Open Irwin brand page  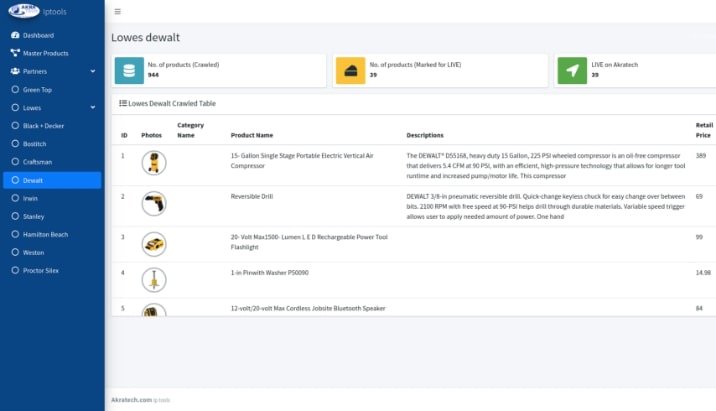(30, 198)
